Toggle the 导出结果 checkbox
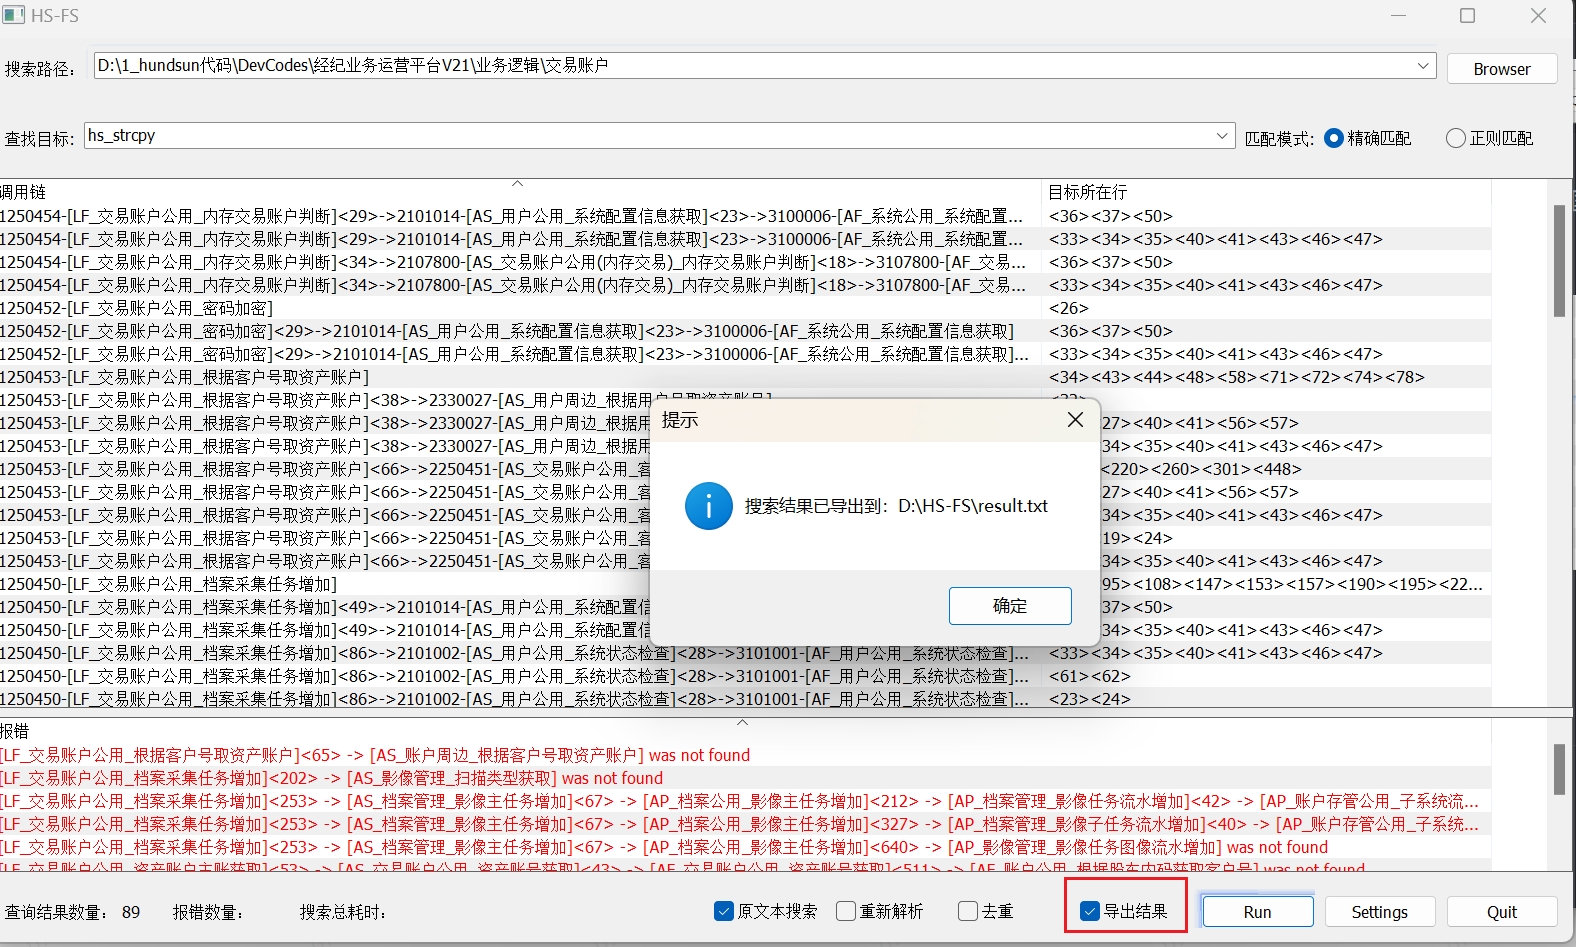The width and height of the screenshot is (1576, 947). click(1091, 911)
